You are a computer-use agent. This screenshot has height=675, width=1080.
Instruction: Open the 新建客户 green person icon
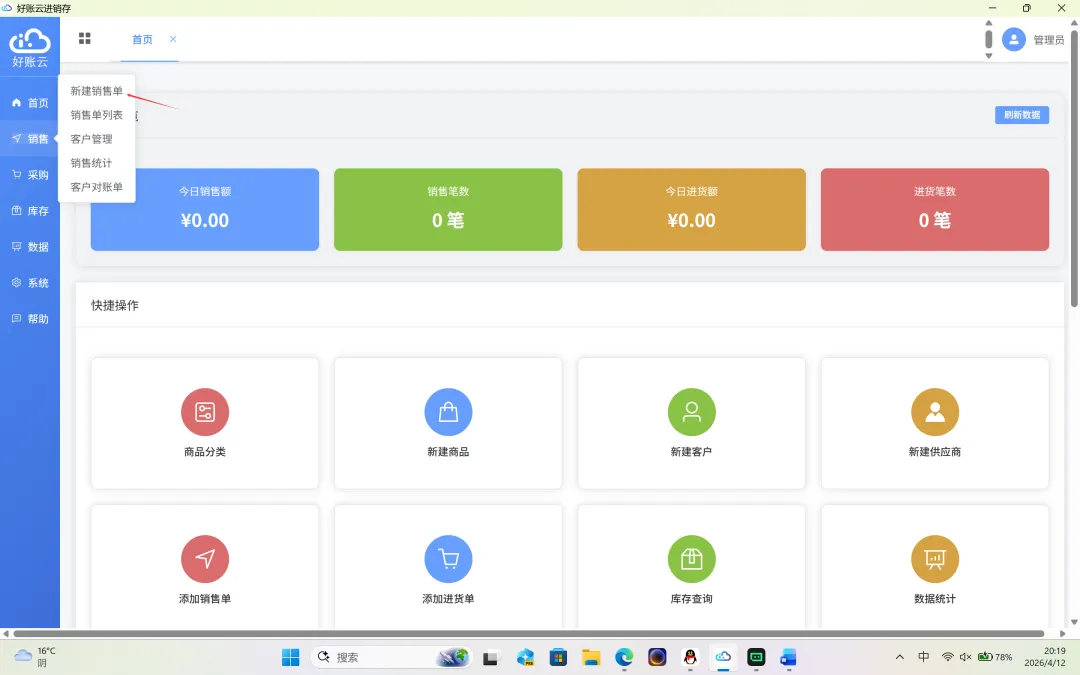click(692, 412)
